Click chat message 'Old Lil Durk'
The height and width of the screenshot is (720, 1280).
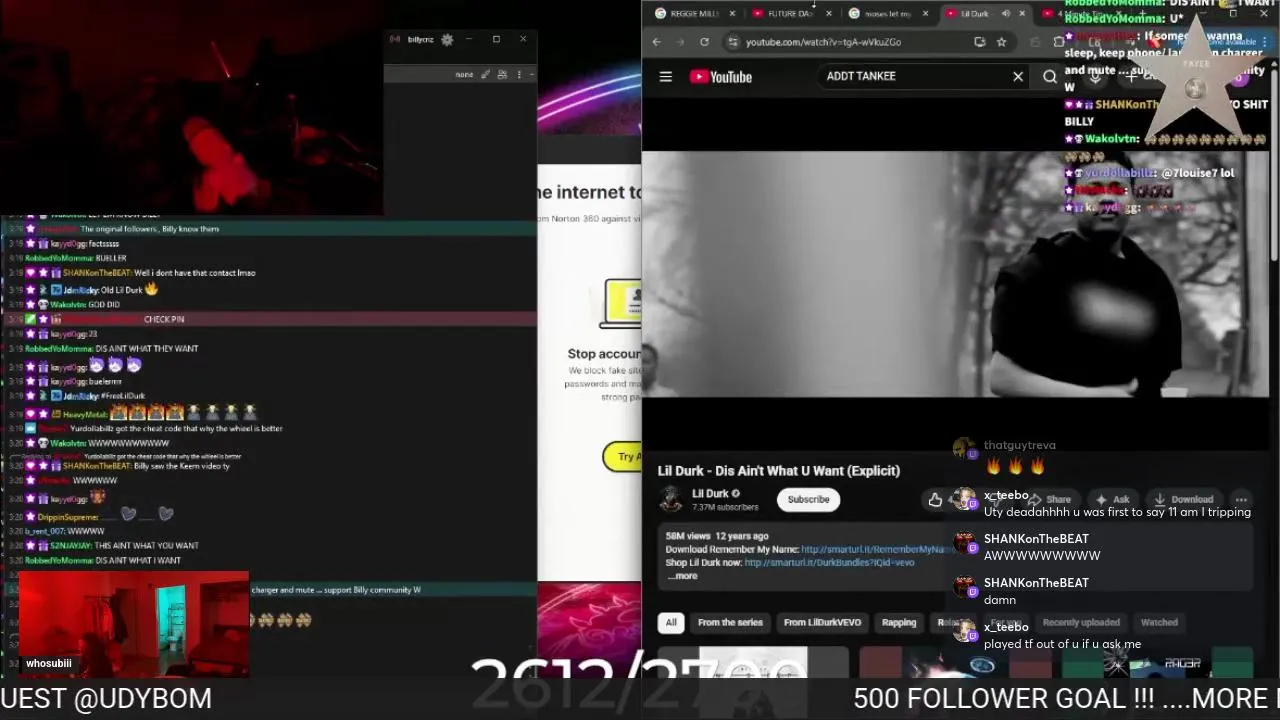point(123,290)
